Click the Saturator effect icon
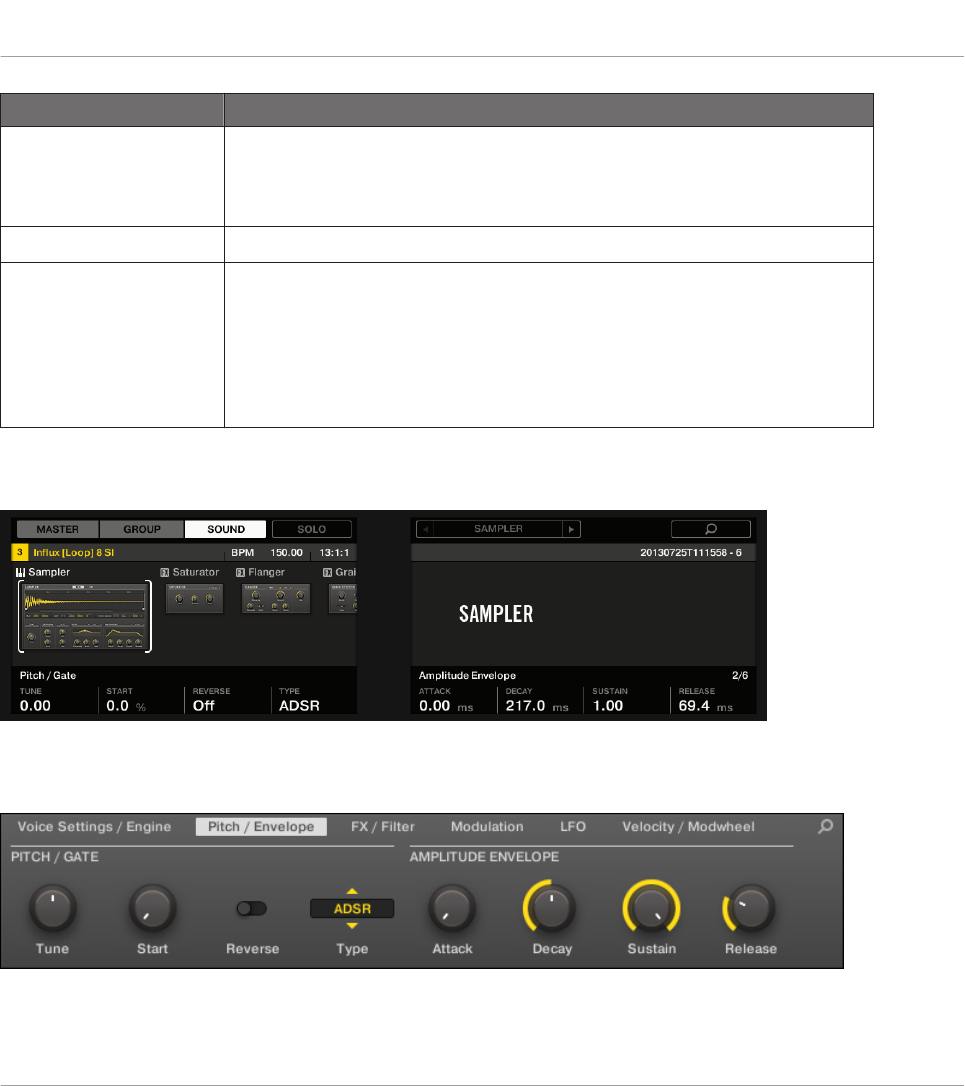The height and width of the screenshot is (1086, 965). click(165, 573)
